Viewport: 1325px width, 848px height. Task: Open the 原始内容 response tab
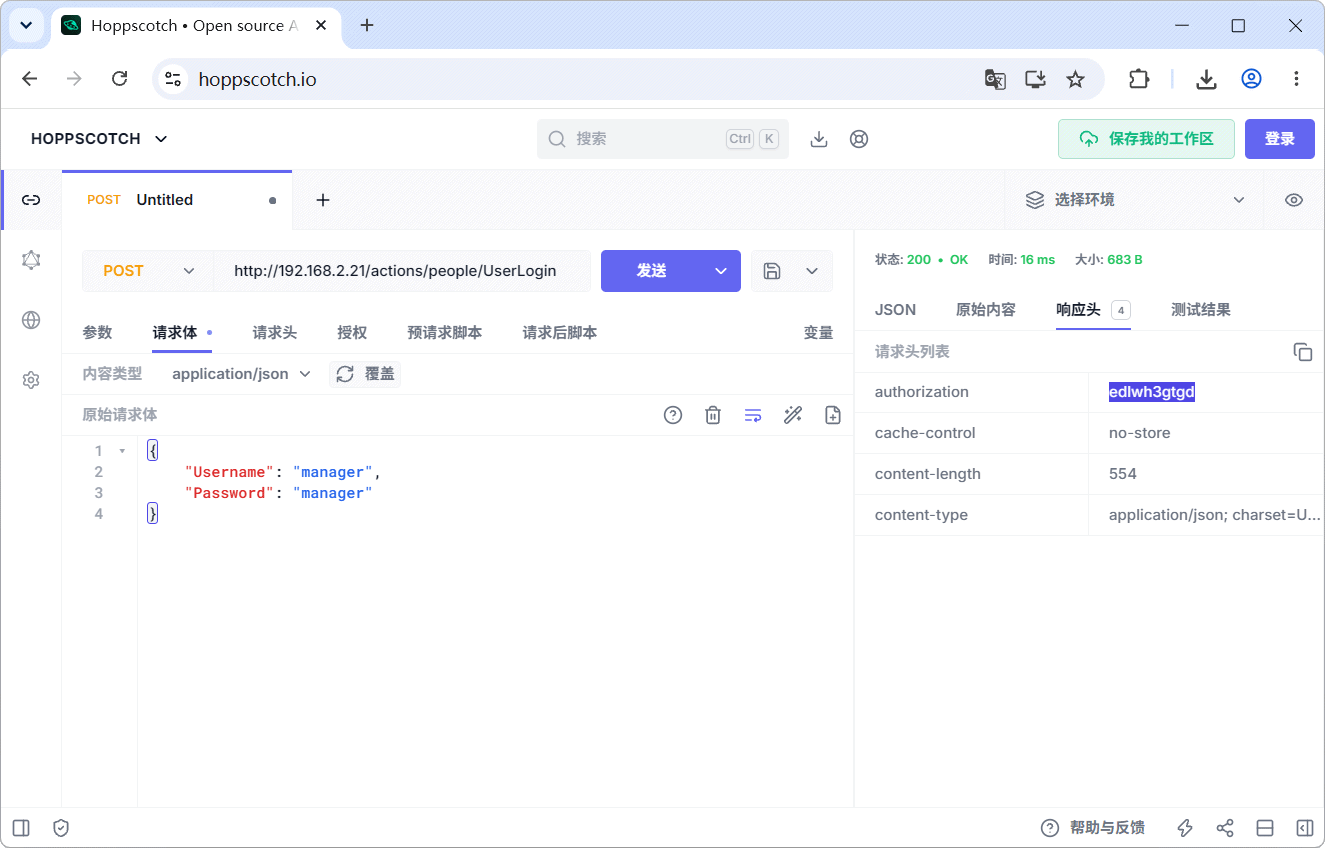pyautogui.click(x=985, y=310)
